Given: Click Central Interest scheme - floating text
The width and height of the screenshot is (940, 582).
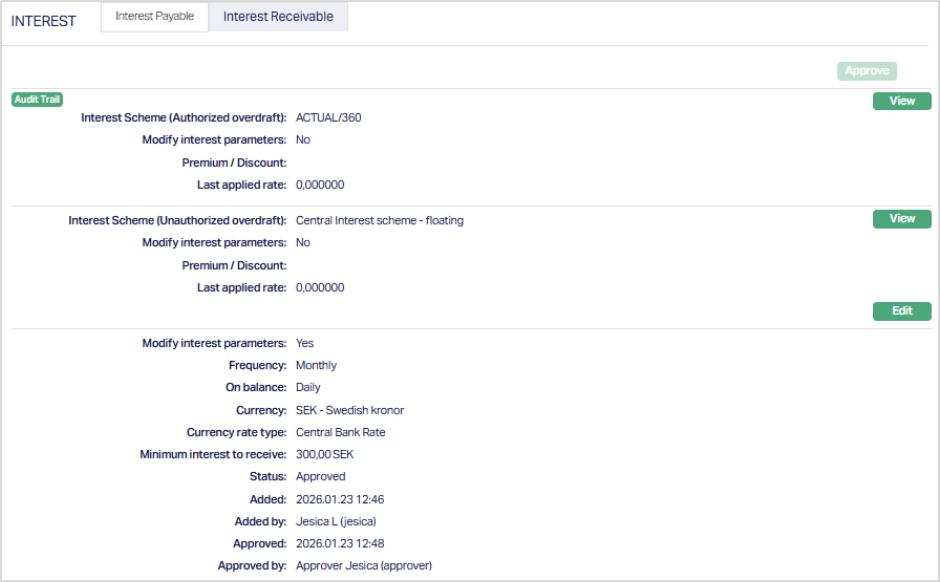Looking at the screenshot, I should [x=379, y=220].
